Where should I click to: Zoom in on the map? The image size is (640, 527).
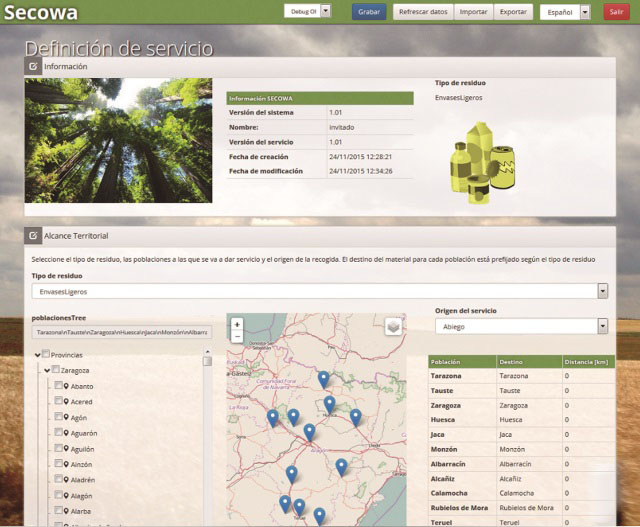[x=237, y=325]
